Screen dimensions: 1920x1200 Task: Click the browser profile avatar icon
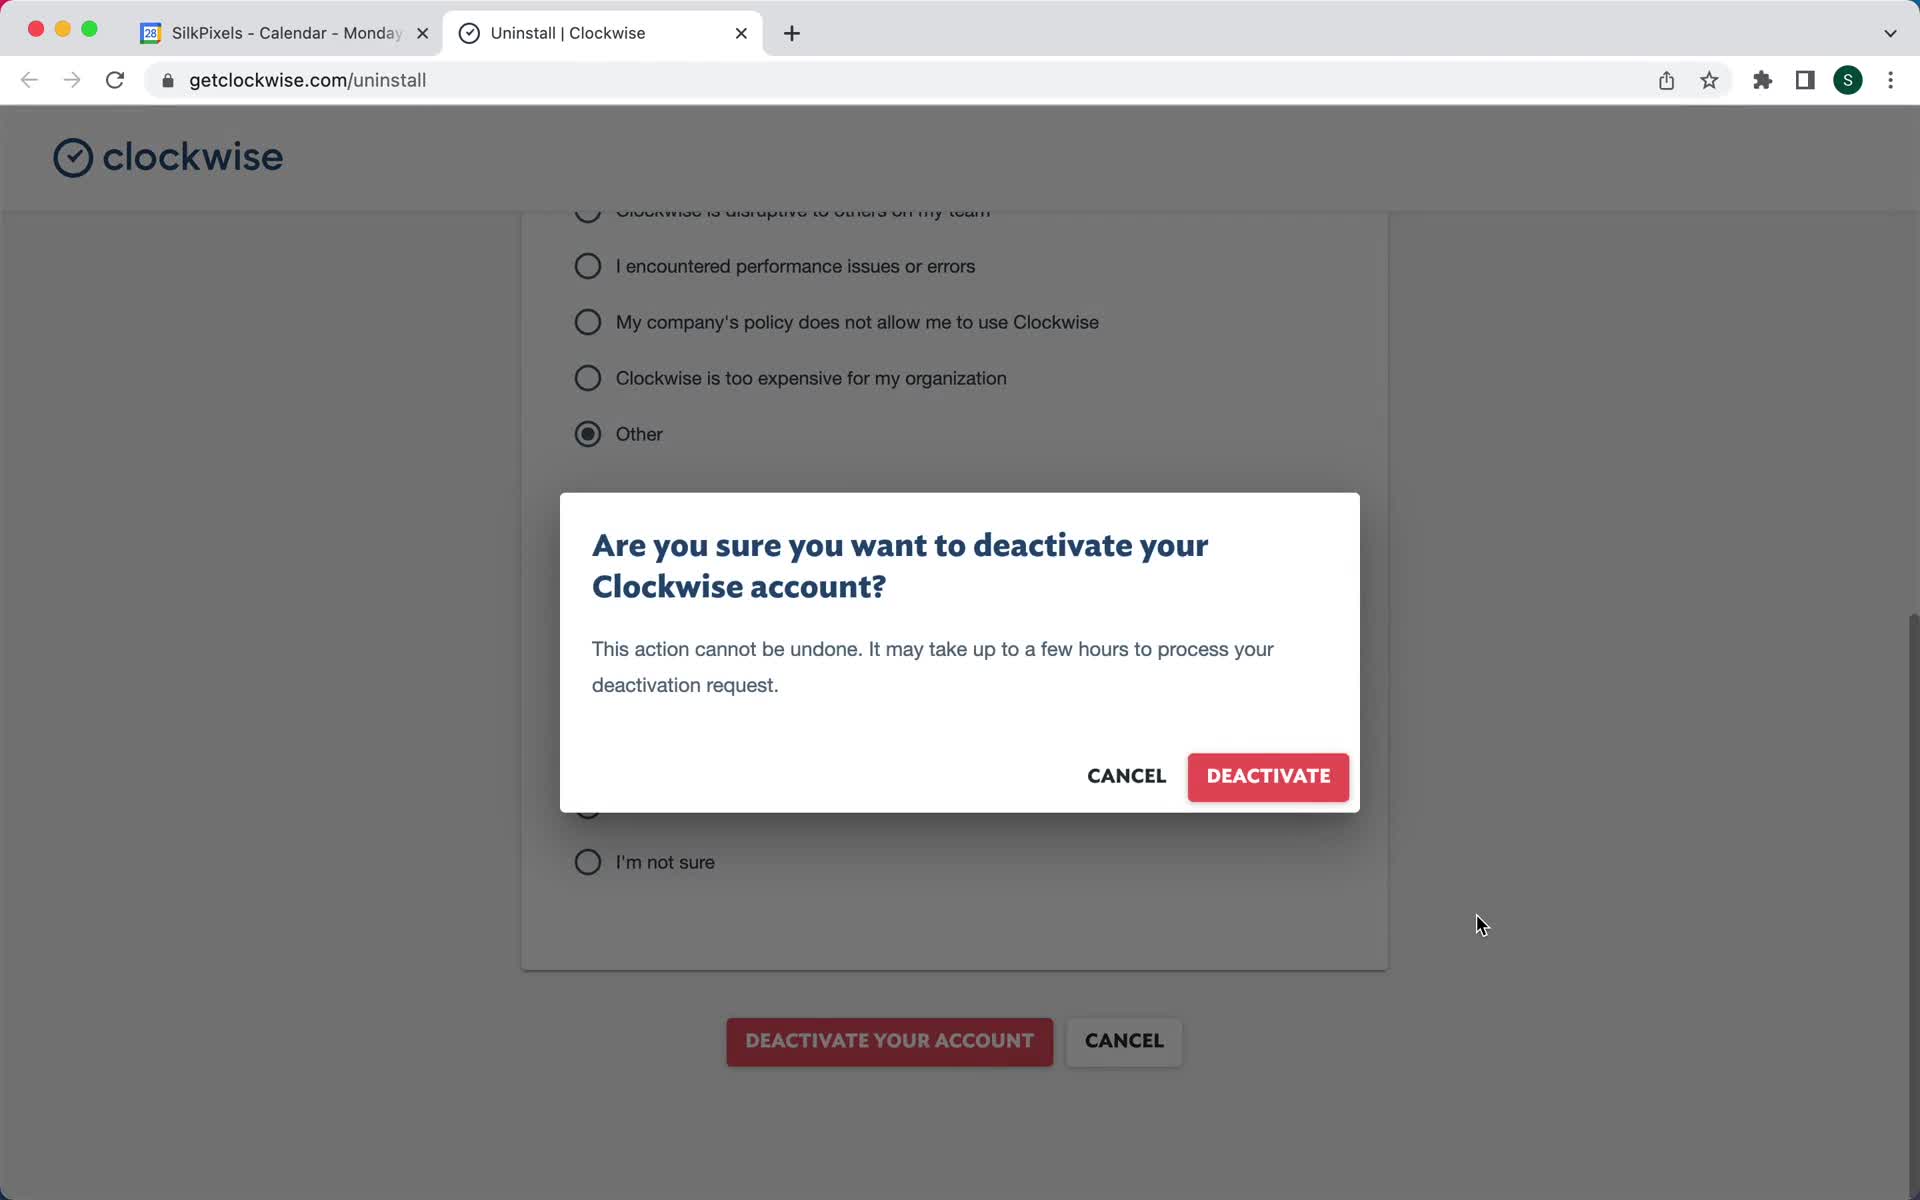pos(1848,79)
